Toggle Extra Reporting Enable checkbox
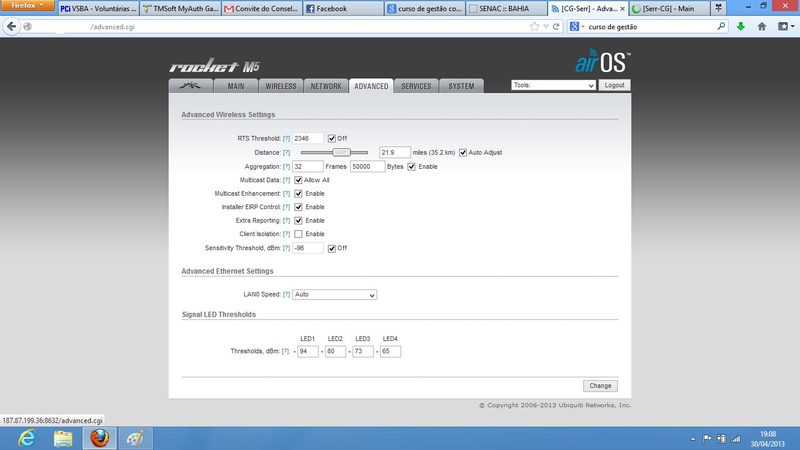Screen dimensions: 800x450 coord(298,220)
